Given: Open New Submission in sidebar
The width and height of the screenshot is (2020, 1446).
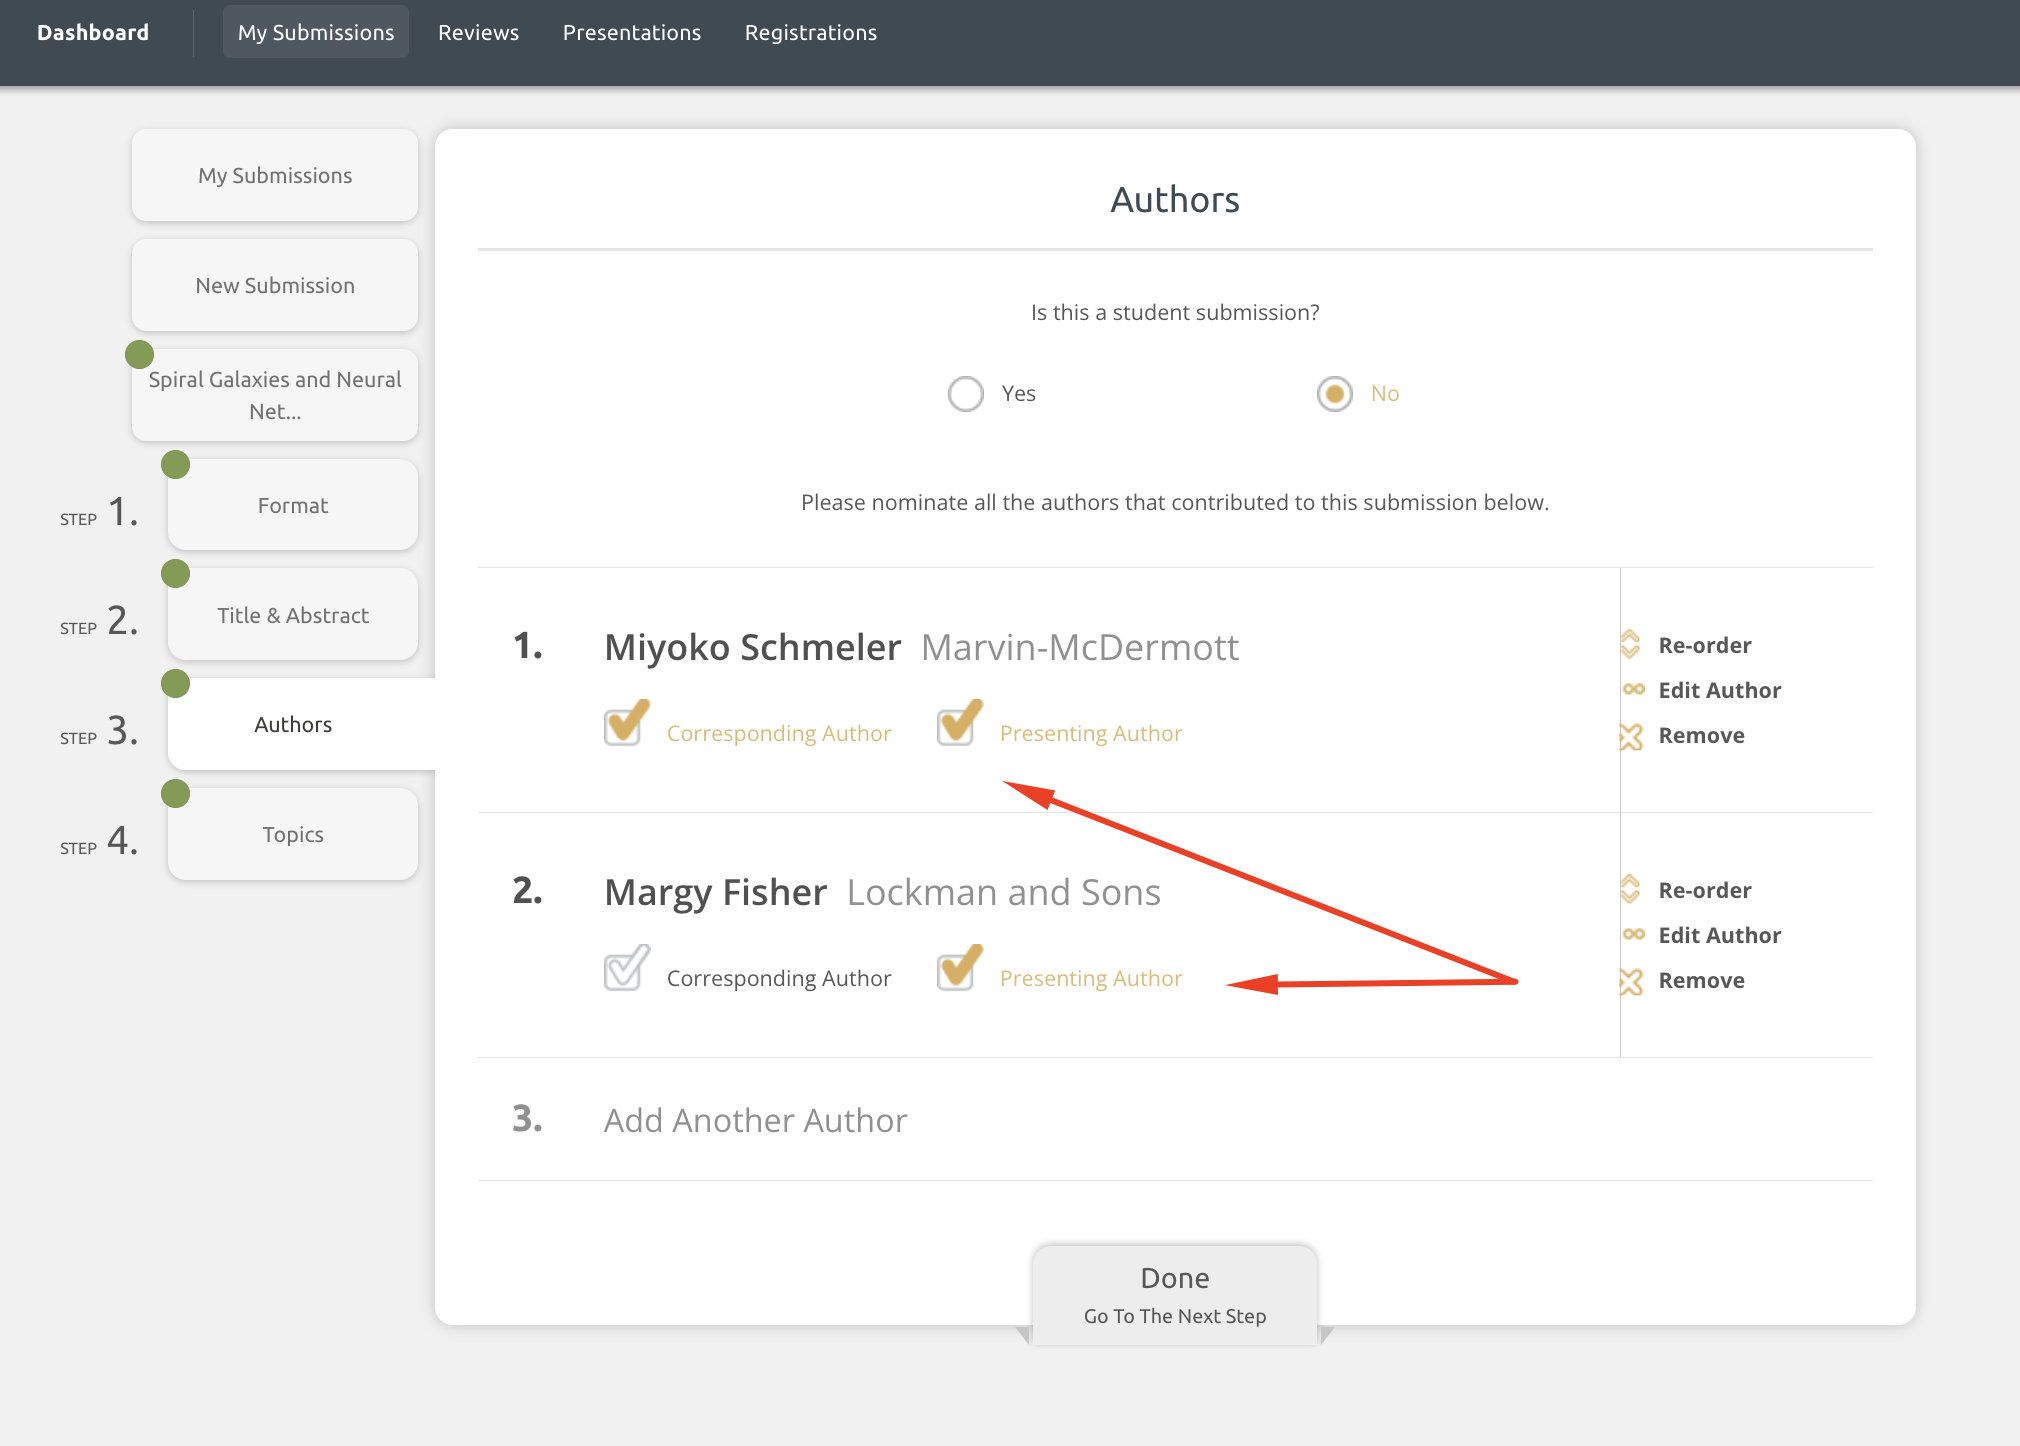Looking at the screenshot, I should (x=275, y=286).
